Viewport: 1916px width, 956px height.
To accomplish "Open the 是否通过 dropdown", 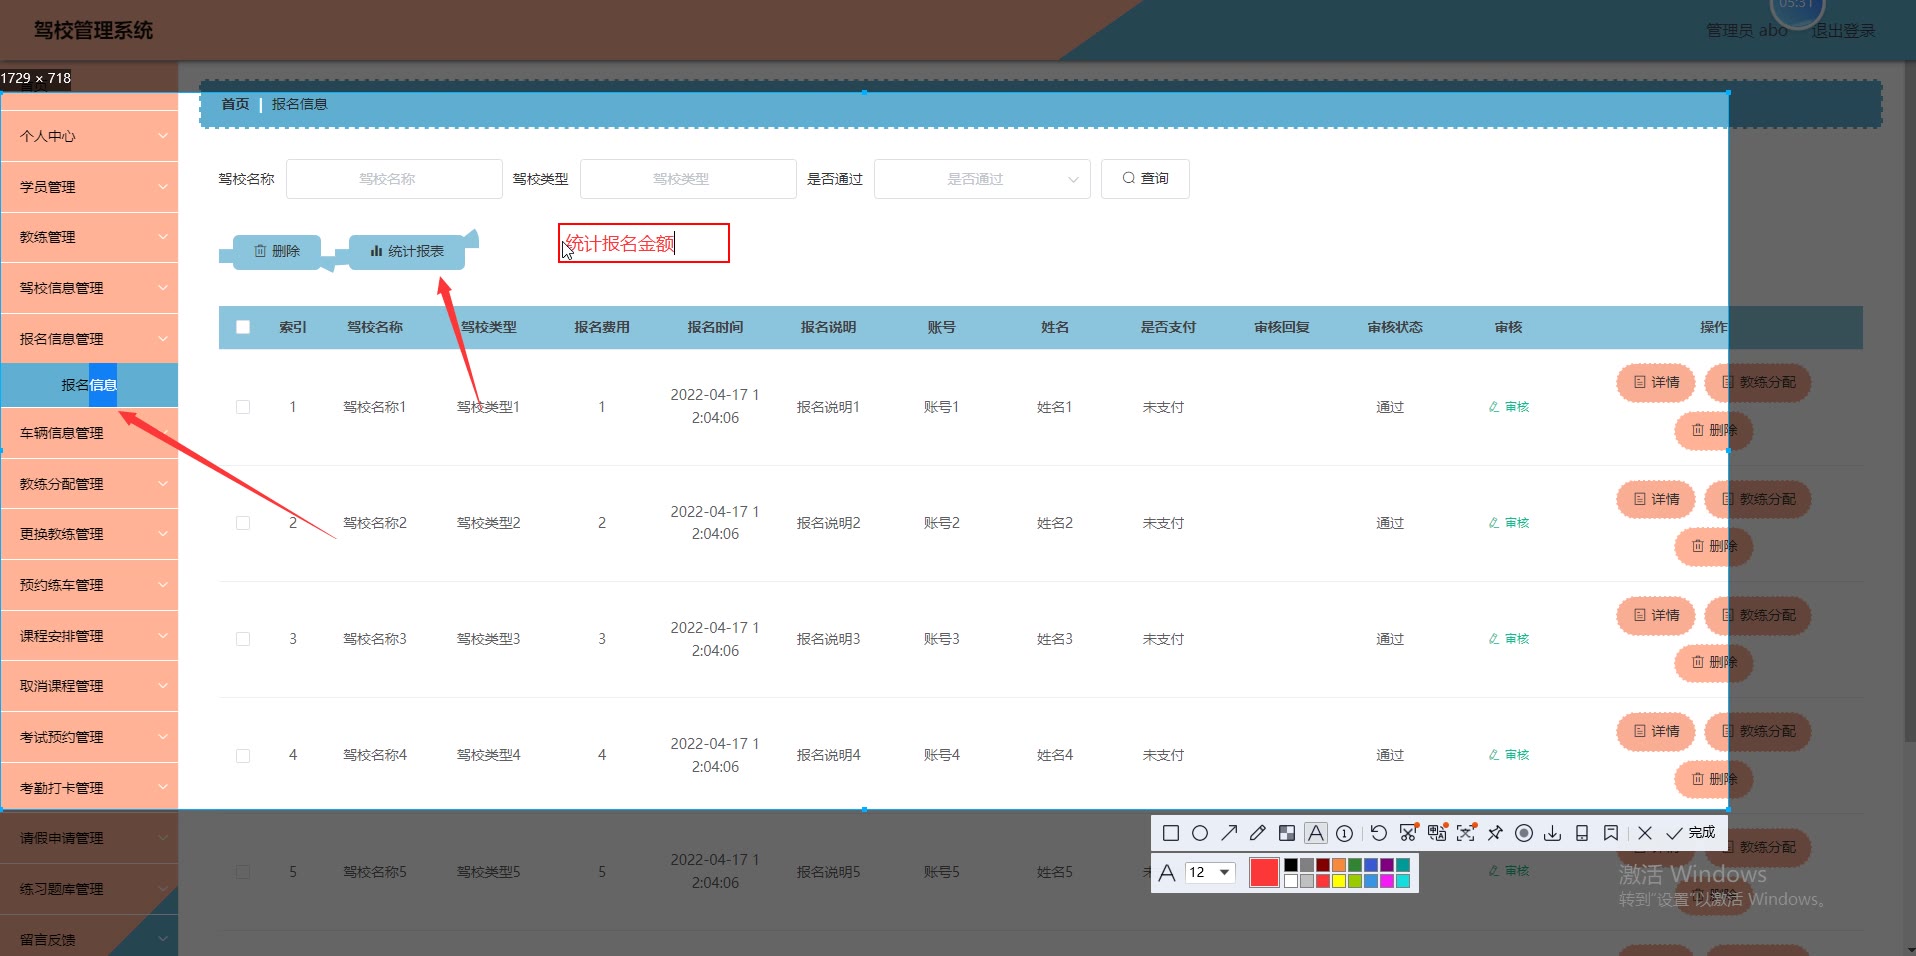I will [x=982, y=179].
